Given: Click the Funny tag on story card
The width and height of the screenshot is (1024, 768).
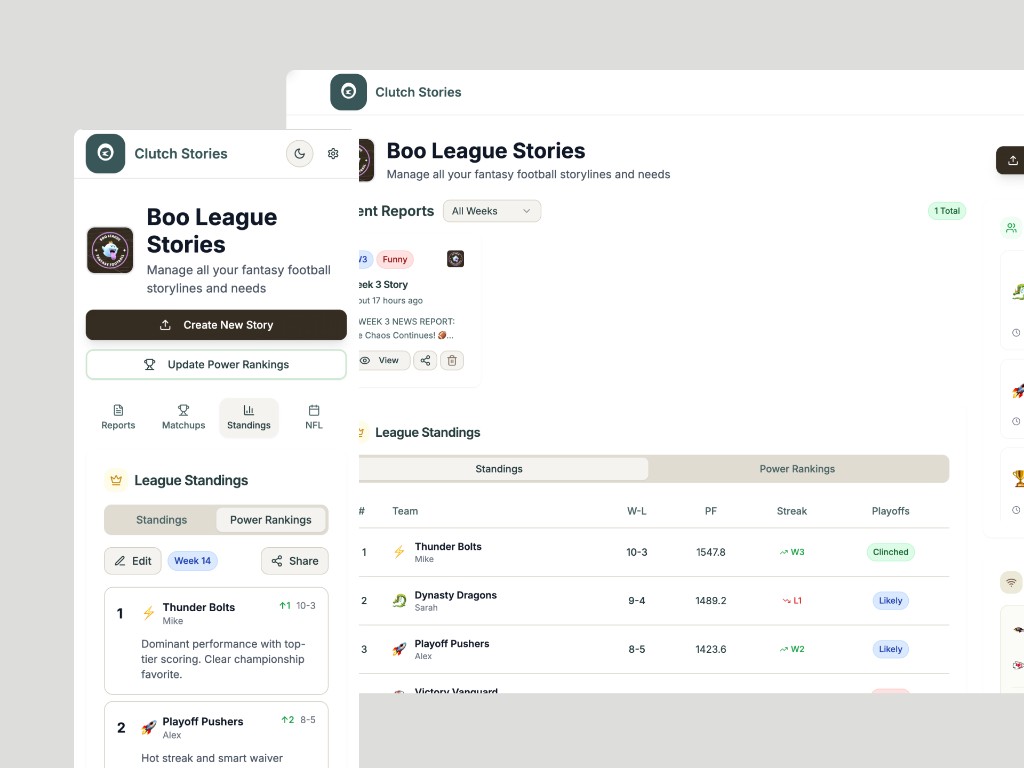Looking at the screenshot, I should (395, 259).
